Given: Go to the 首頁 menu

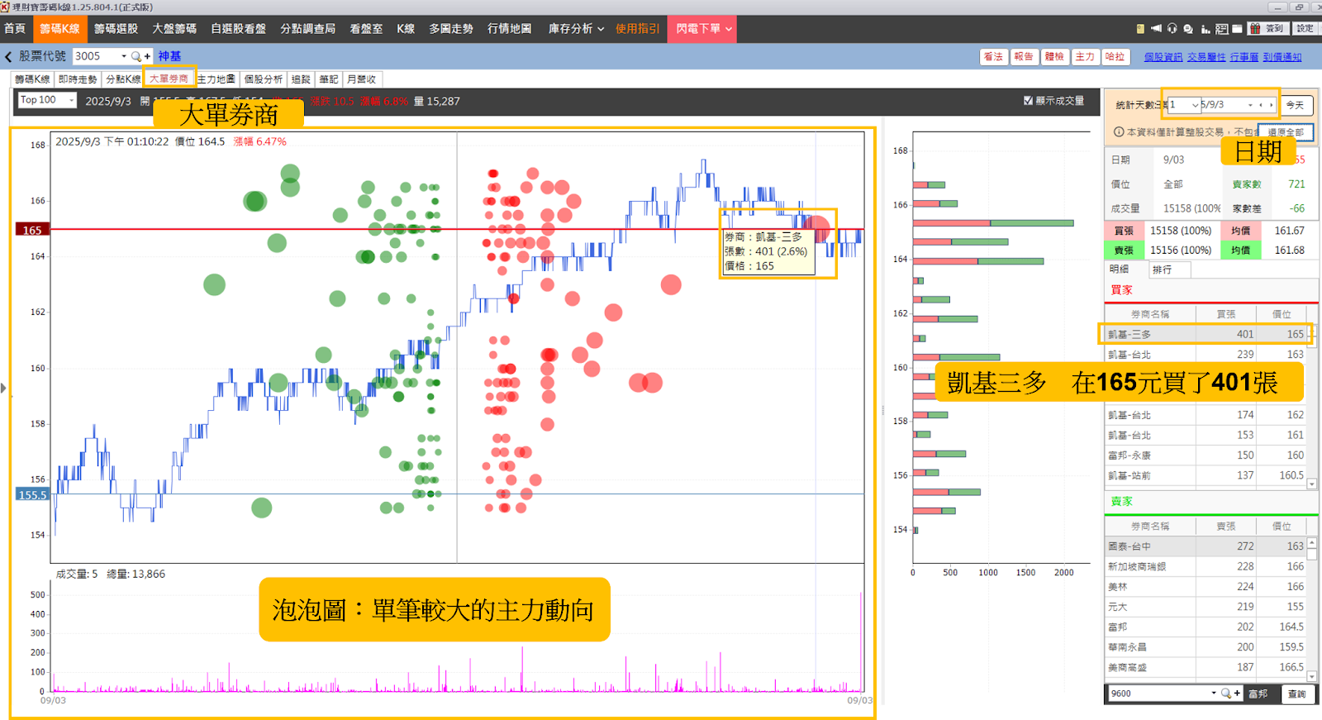Looking at the screenshot, I should (15, 29).
